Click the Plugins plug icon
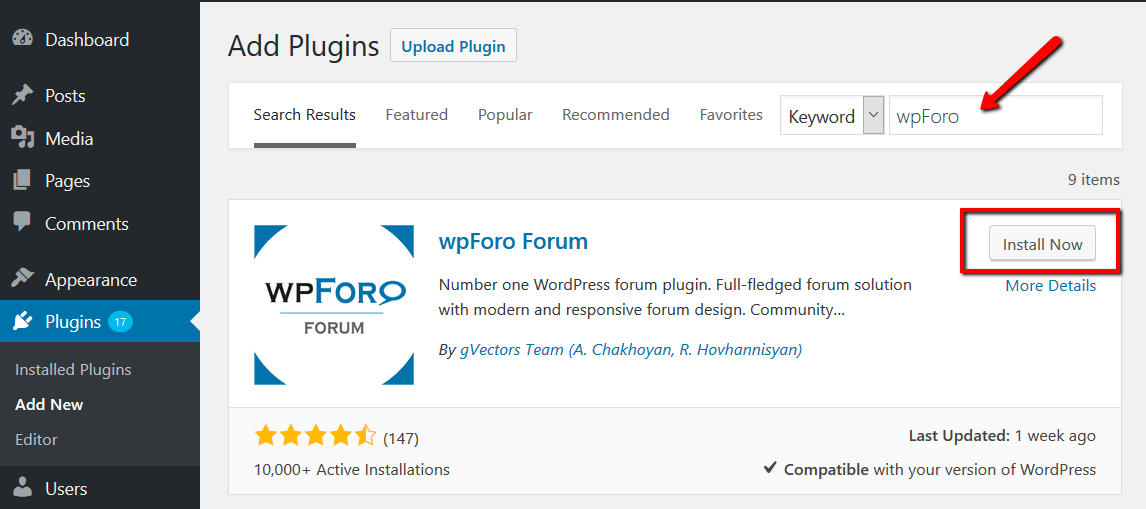Image resolution: width=1146 pixels, height=509 pixels. click(x=22, y=321)
